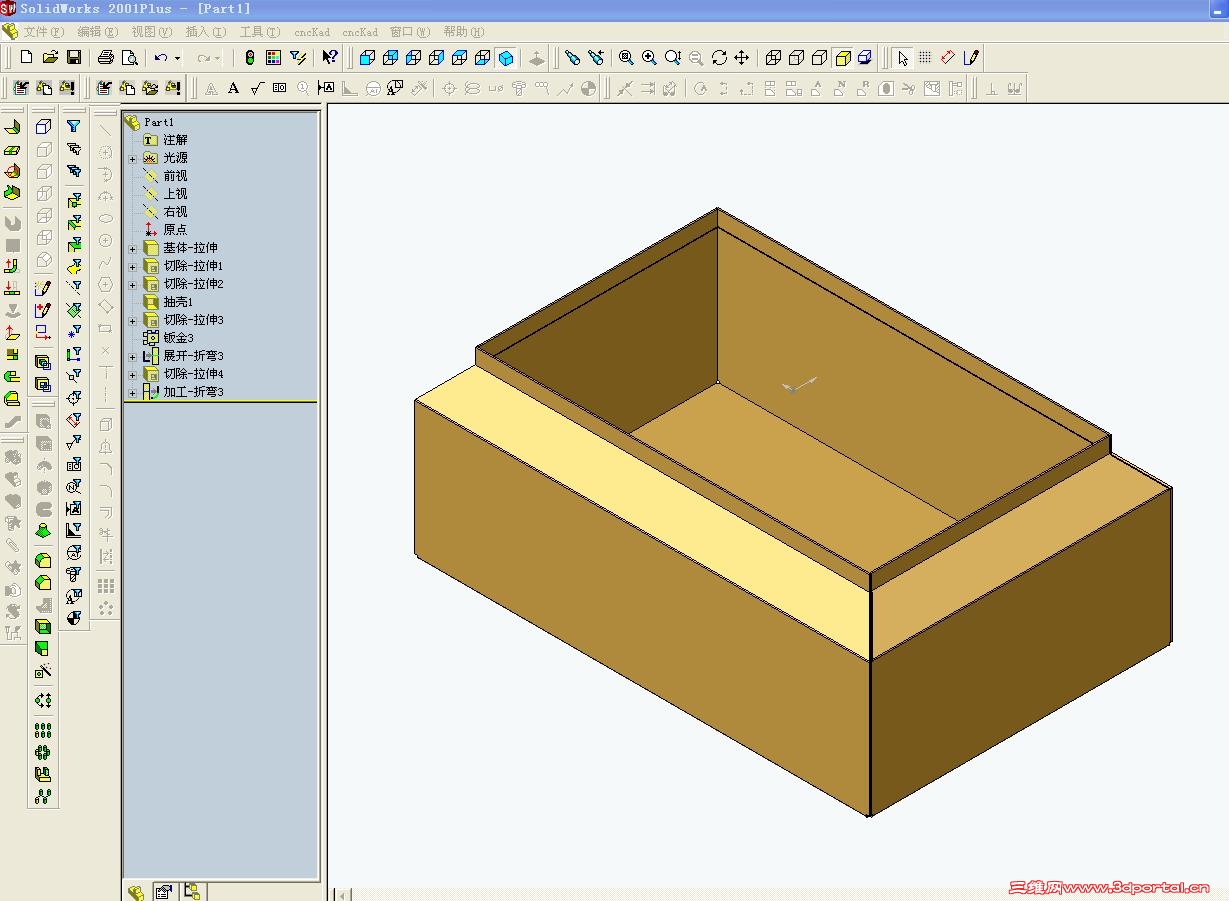The height and width of the screenshot is (901, 1229).
Task: Open the 文件(F) menu
Action: [x=43, y=32]
